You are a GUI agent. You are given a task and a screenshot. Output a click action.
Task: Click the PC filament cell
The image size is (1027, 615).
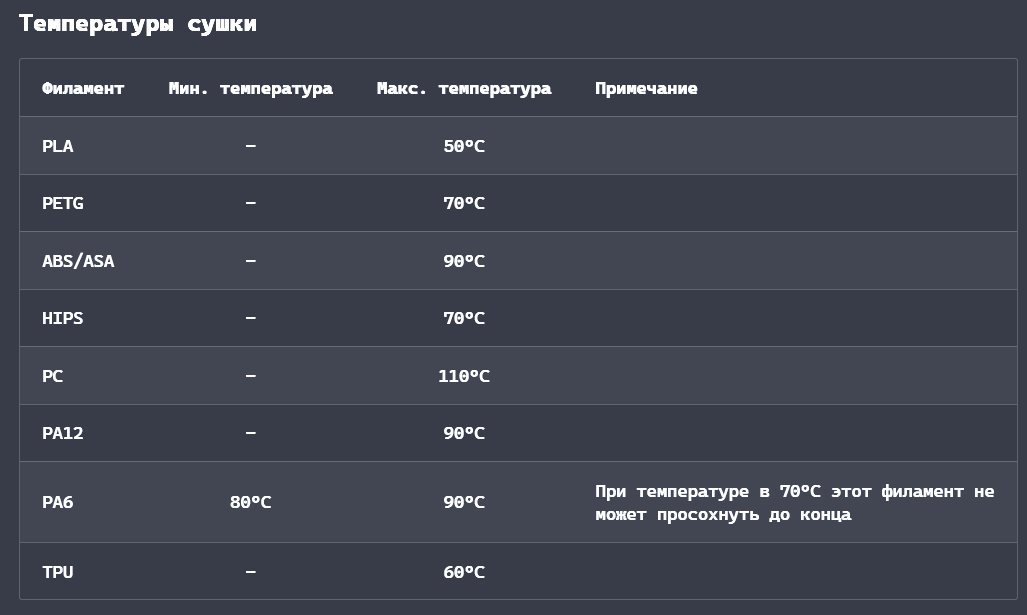click(52, 376)
